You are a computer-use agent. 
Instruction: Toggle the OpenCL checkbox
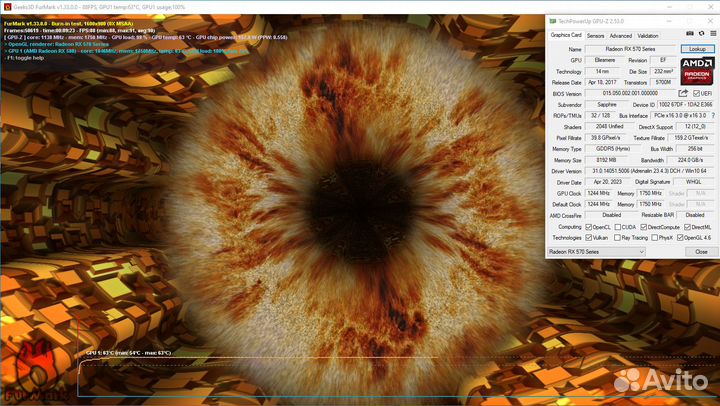coord(589,226)
